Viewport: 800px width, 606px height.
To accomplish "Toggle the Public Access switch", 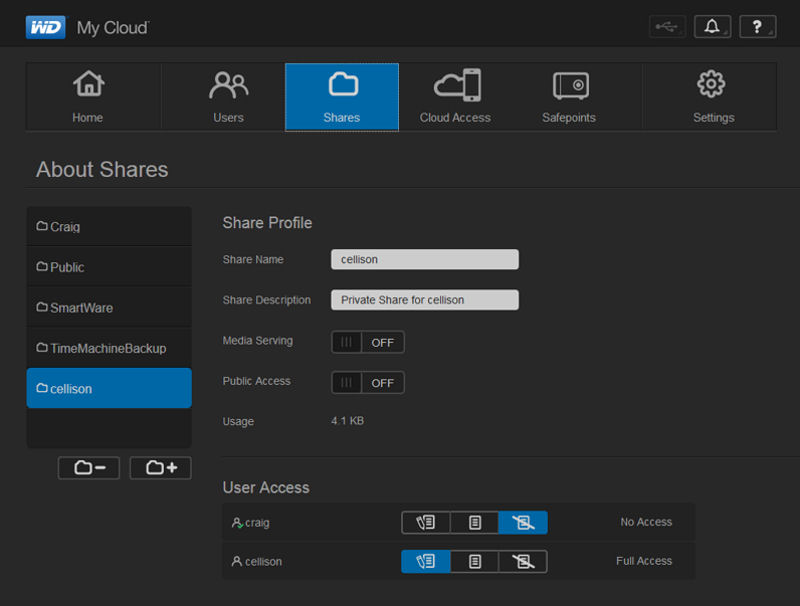I will click(368, 383).
